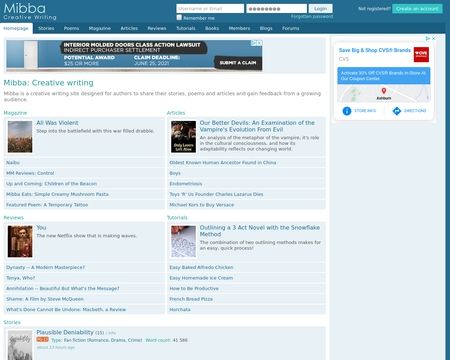Open the Tutorials tab
The image size is (450, 360).
pyautogui.click(x=186, y=28)
